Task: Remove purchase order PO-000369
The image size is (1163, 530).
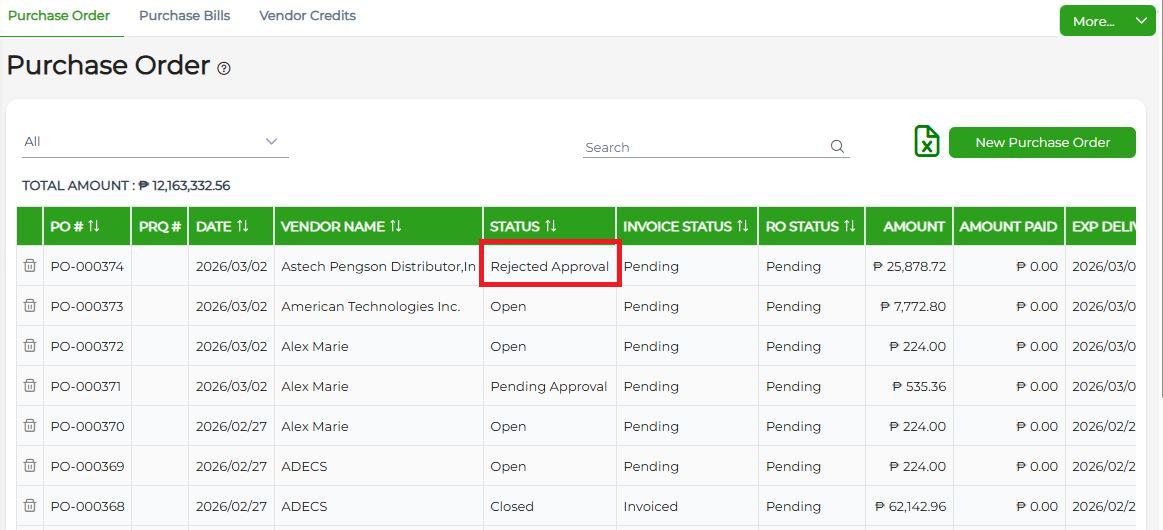Action: tap(30, 466)
